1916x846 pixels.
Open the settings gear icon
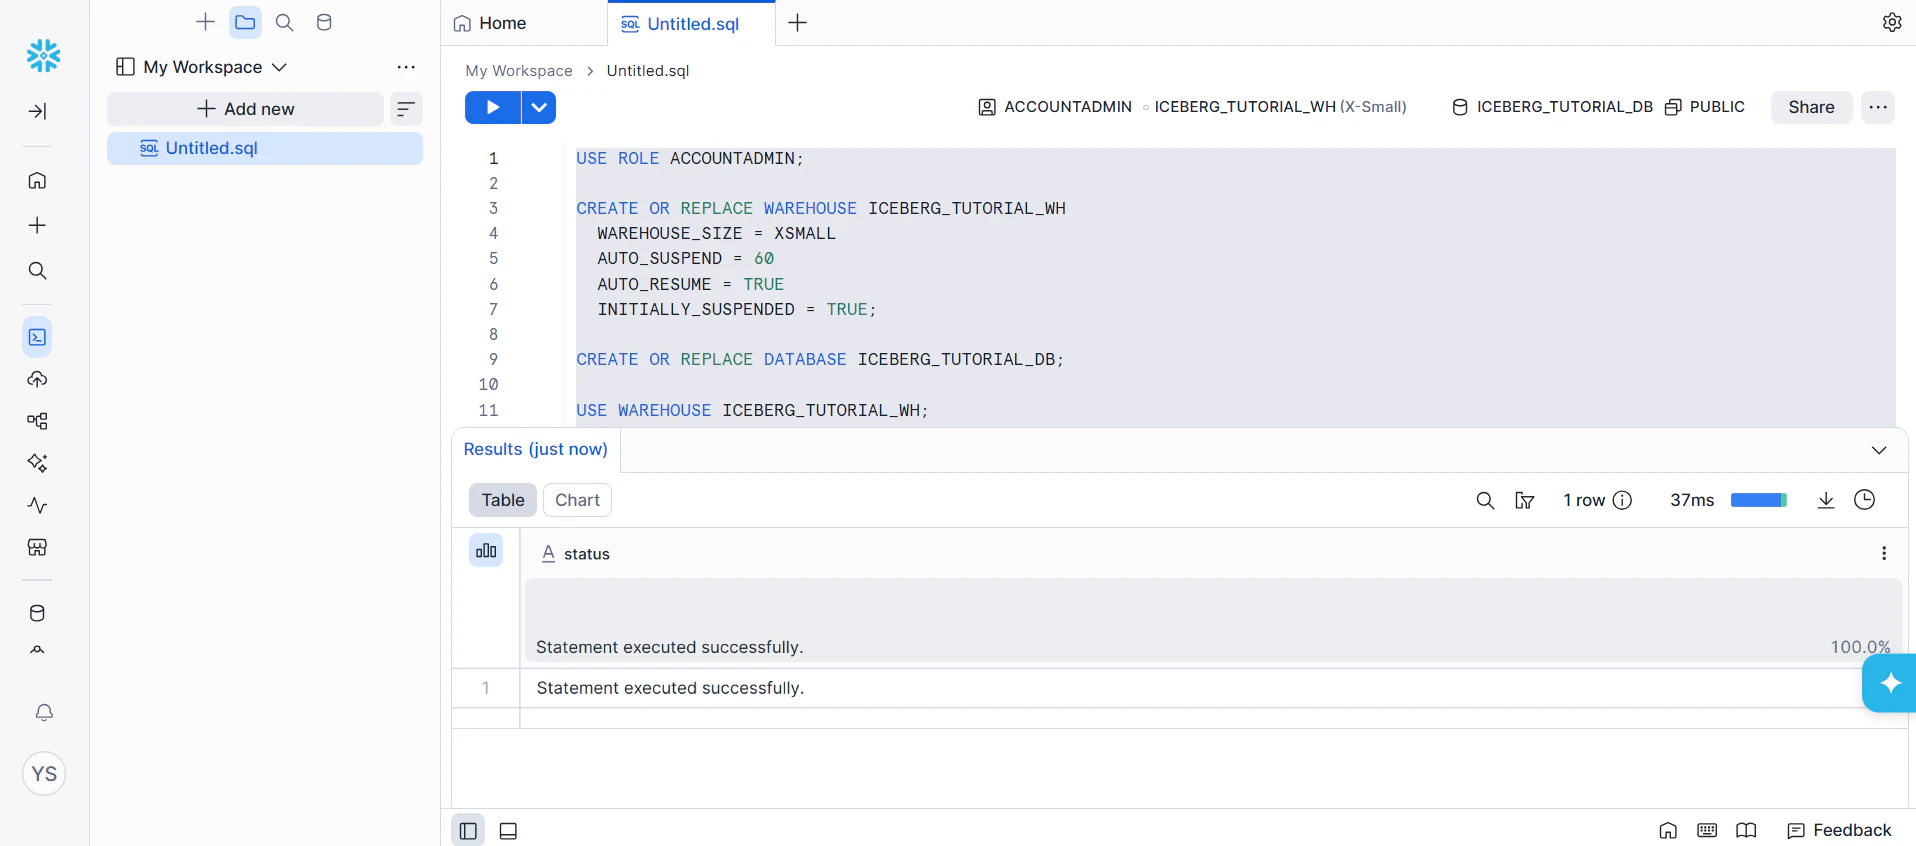pyautogui.click(x=1892, y=22)
